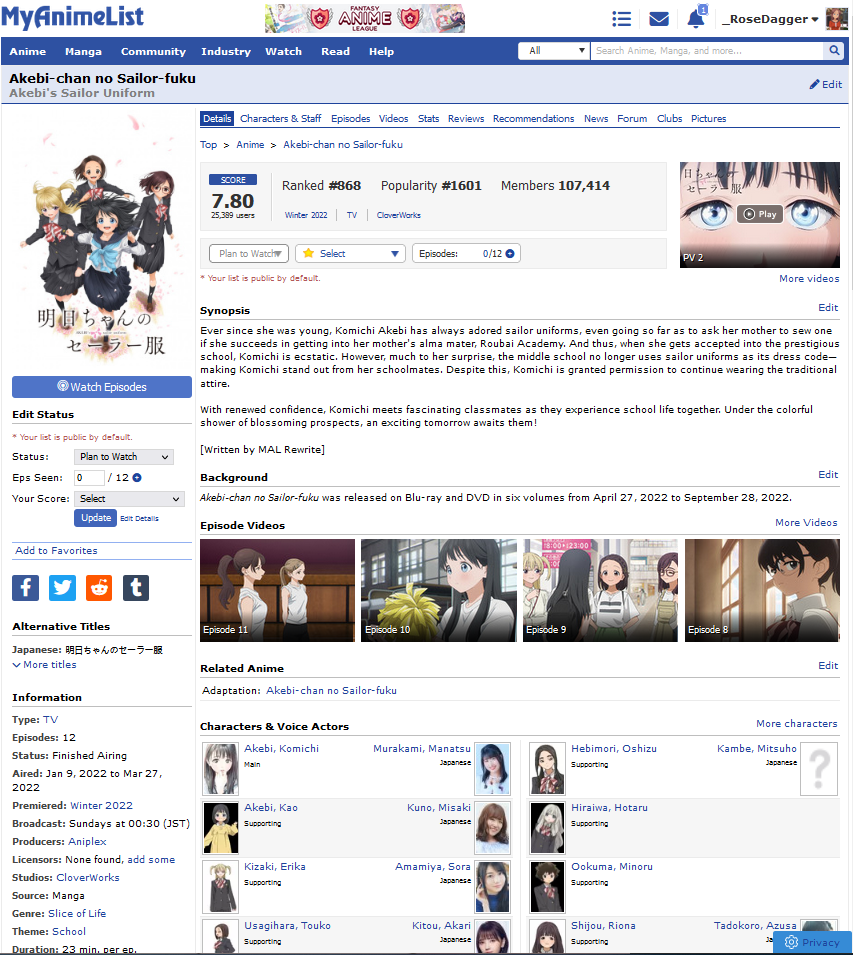This screenshot has height=955, width=853.
Task: Switch to the Pictures tab
Action: [709, 119]
